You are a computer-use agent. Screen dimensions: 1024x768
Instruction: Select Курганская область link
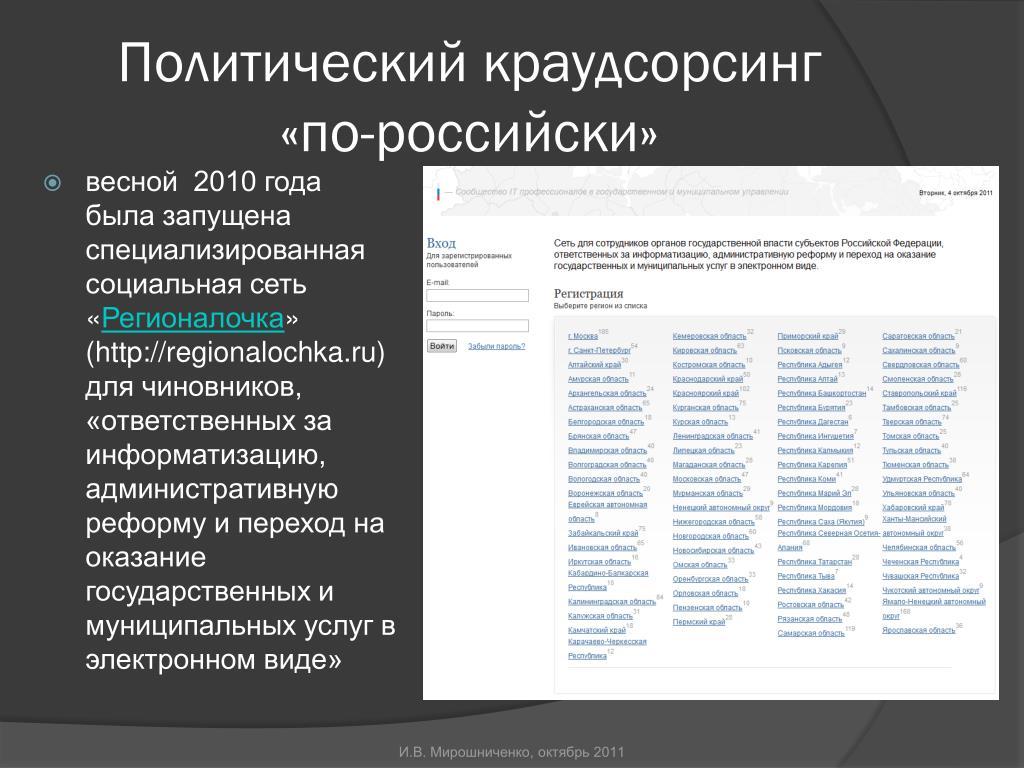tap(705, 408)
